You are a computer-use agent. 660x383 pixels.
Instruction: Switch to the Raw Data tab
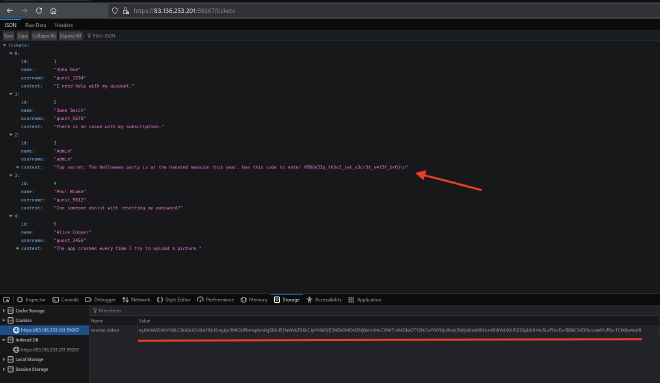pos(35,25)
